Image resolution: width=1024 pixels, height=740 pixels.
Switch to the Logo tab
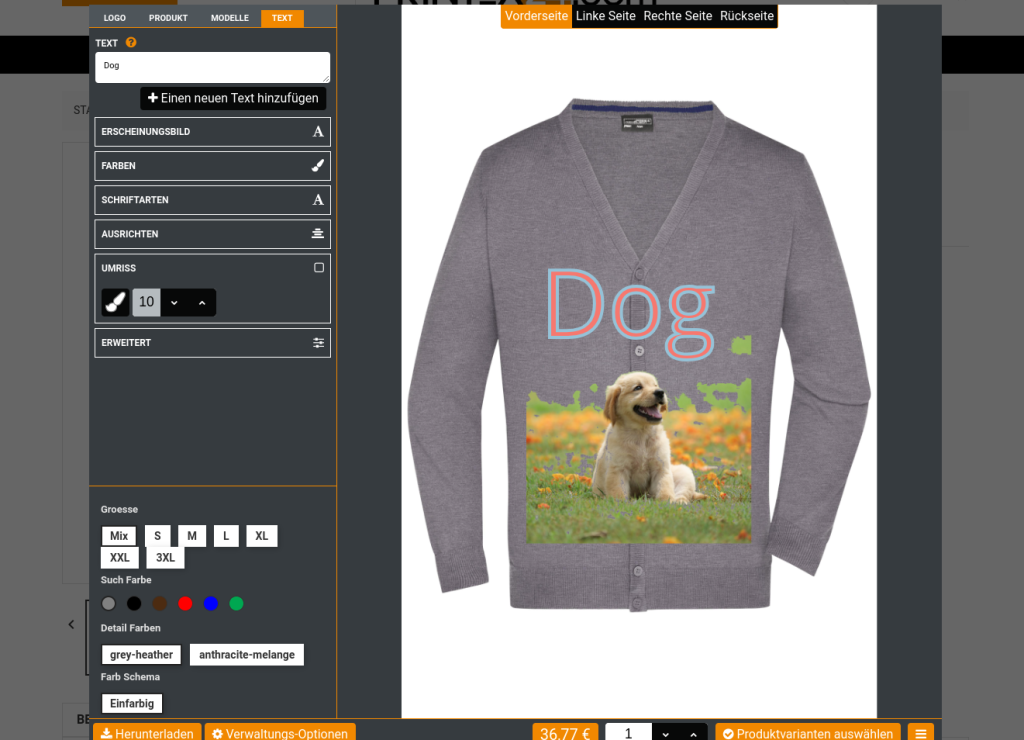[114, 18]
